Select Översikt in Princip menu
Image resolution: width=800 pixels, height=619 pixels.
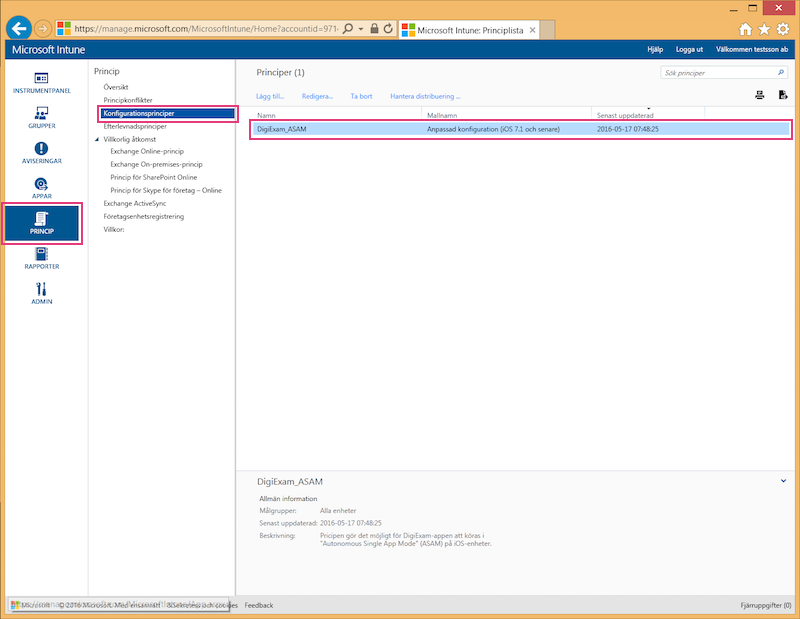pyautogui.click(x=116, y=87)
